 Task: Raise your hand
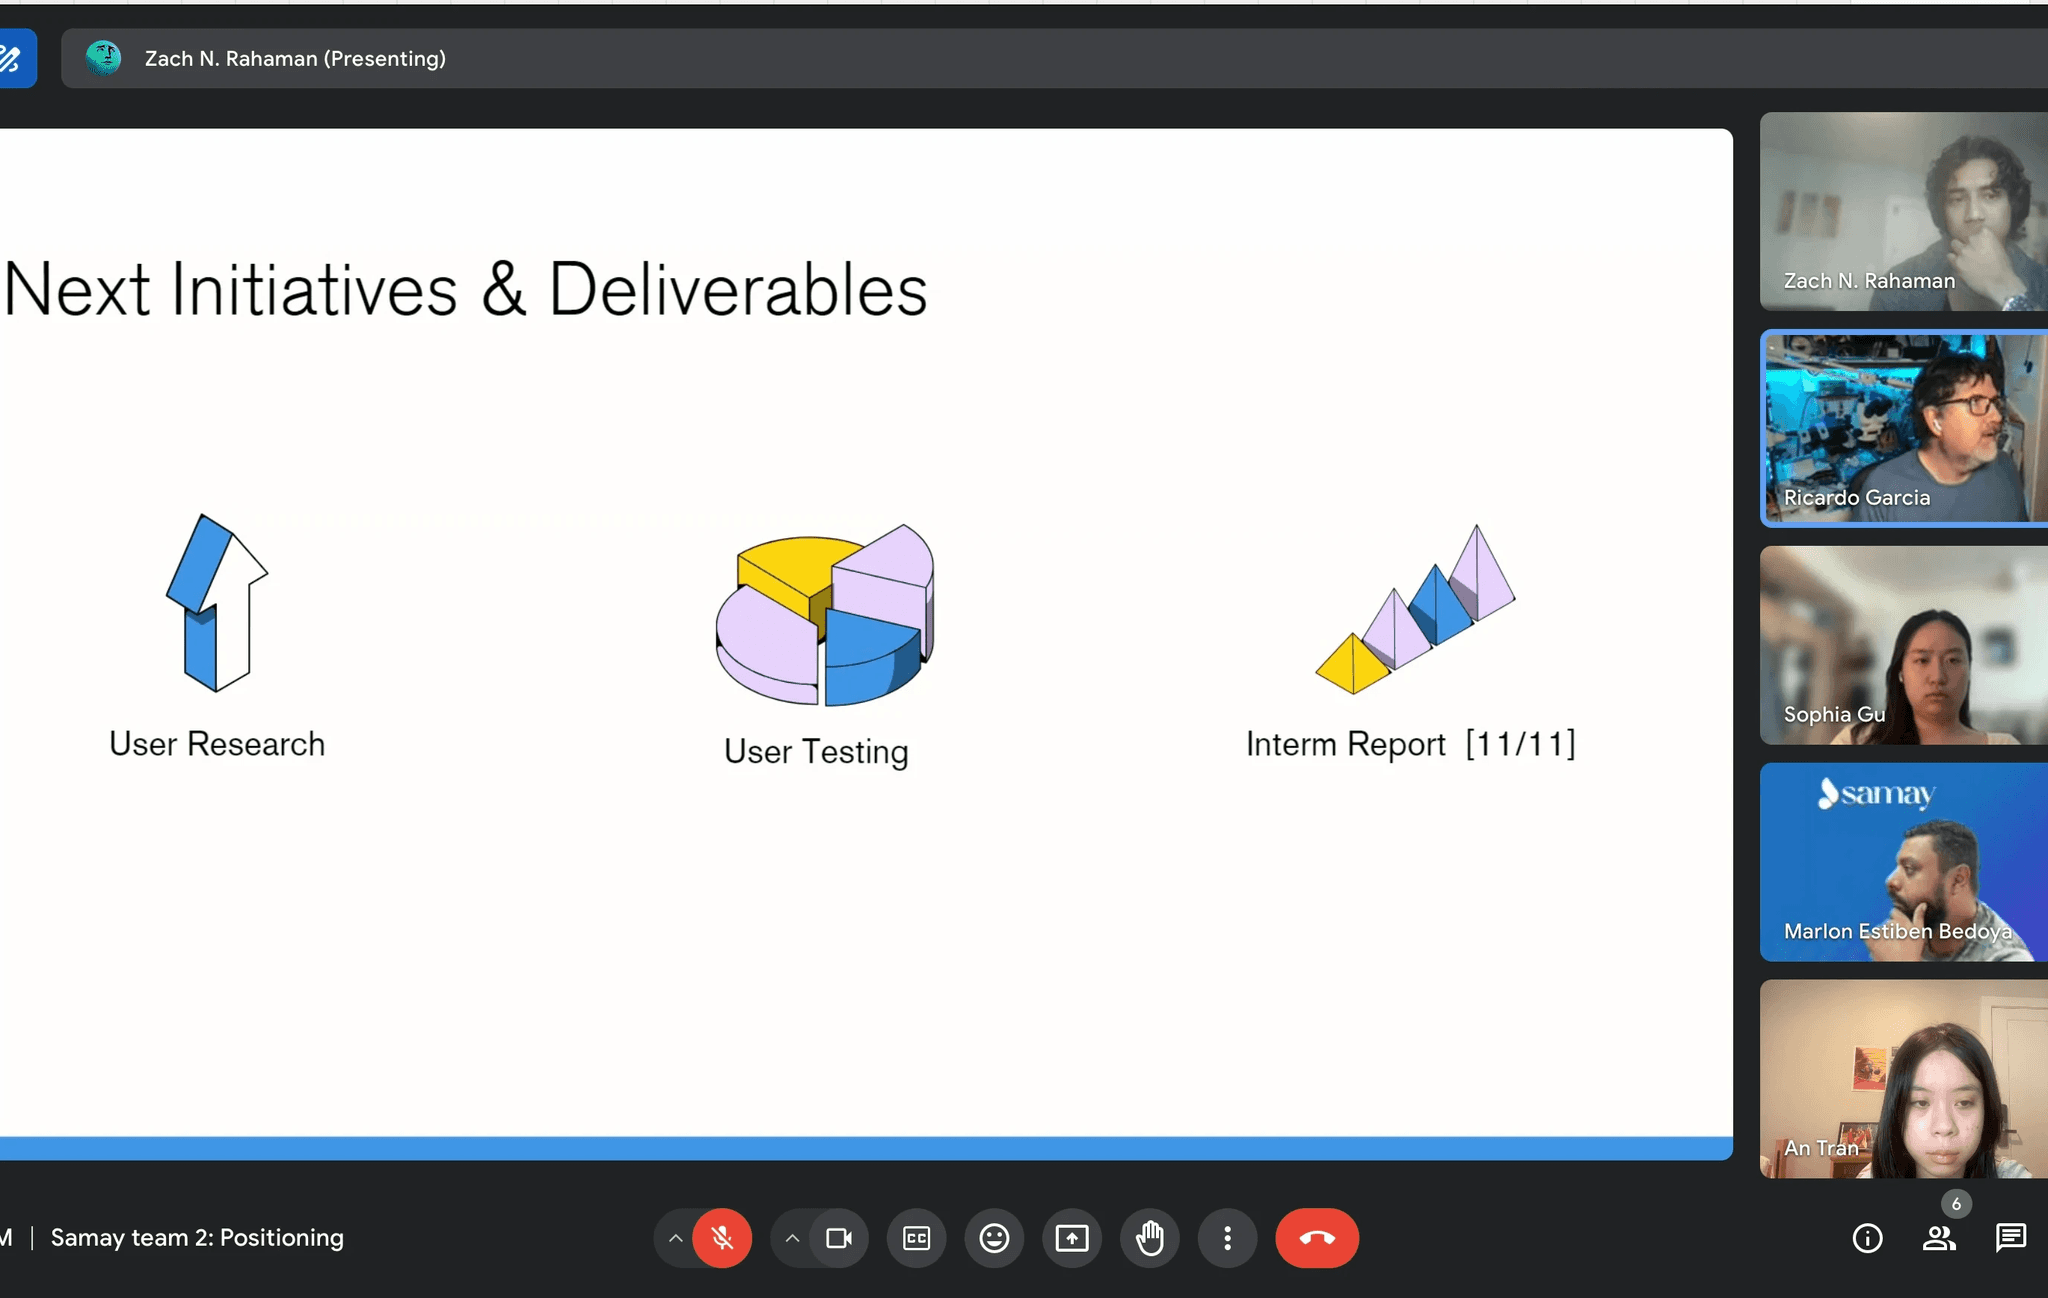tap(1150, 1238)
